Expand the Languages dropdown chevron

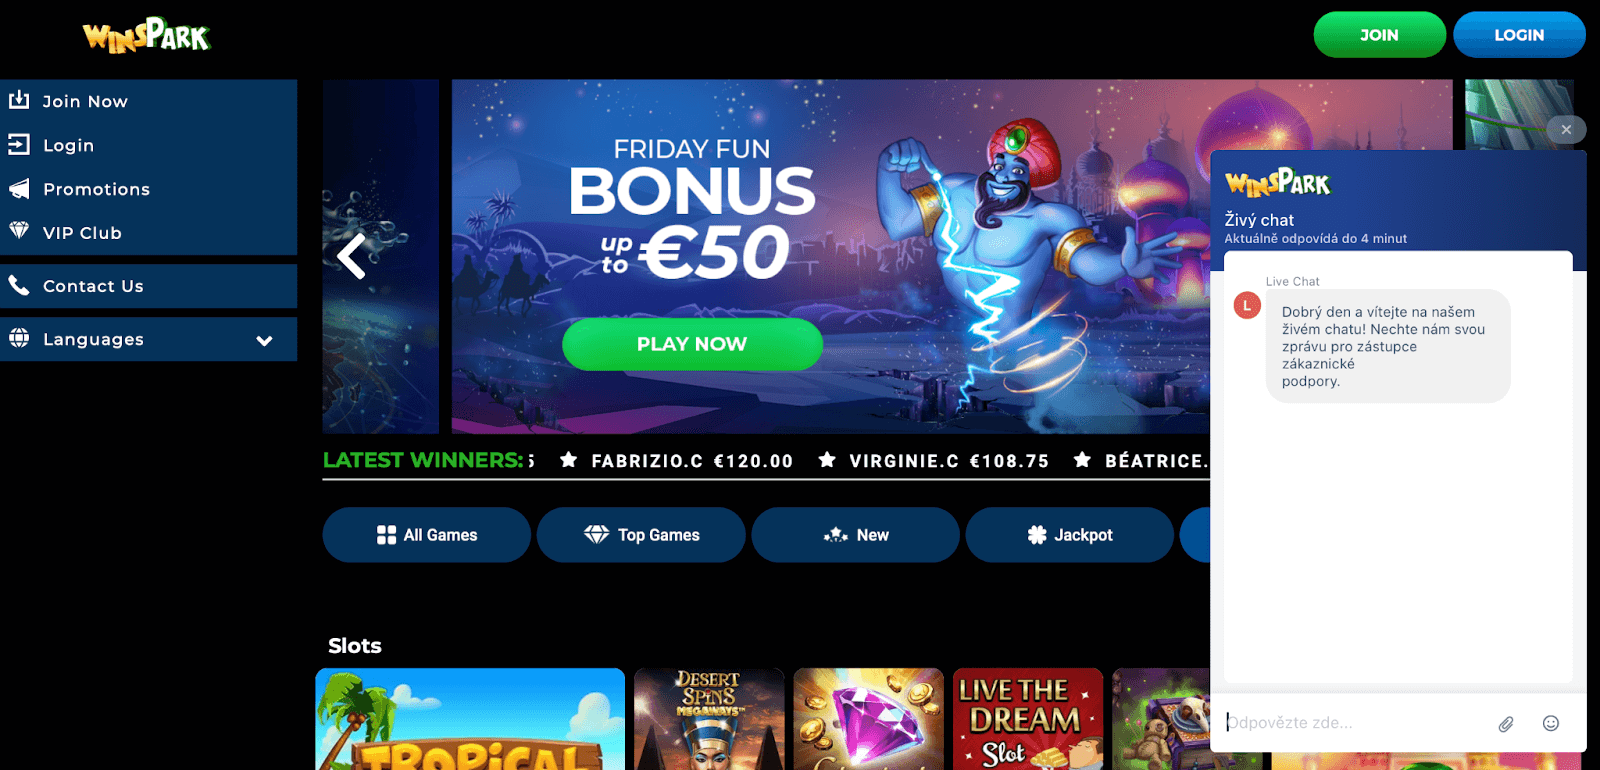(264, 340)
